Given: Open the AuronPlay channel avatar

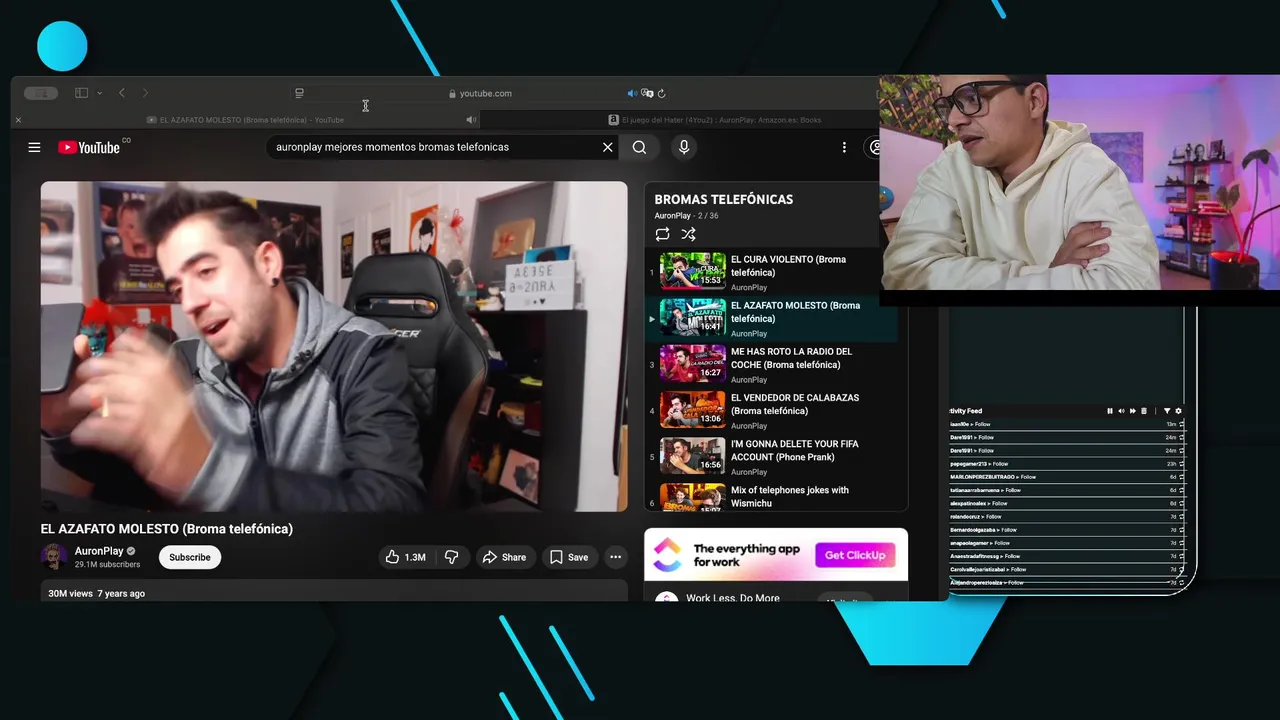Looking at the screenshot, I should pyautogui.click(x=54, y=557).
